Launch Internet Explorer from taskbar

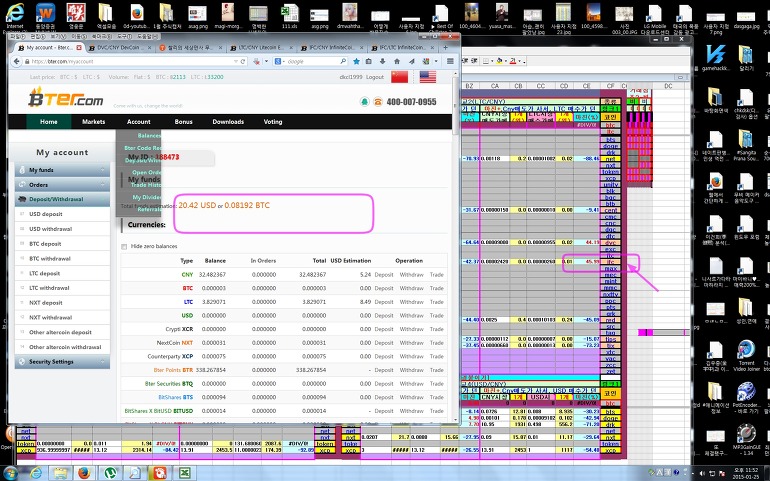click(36, 473)
